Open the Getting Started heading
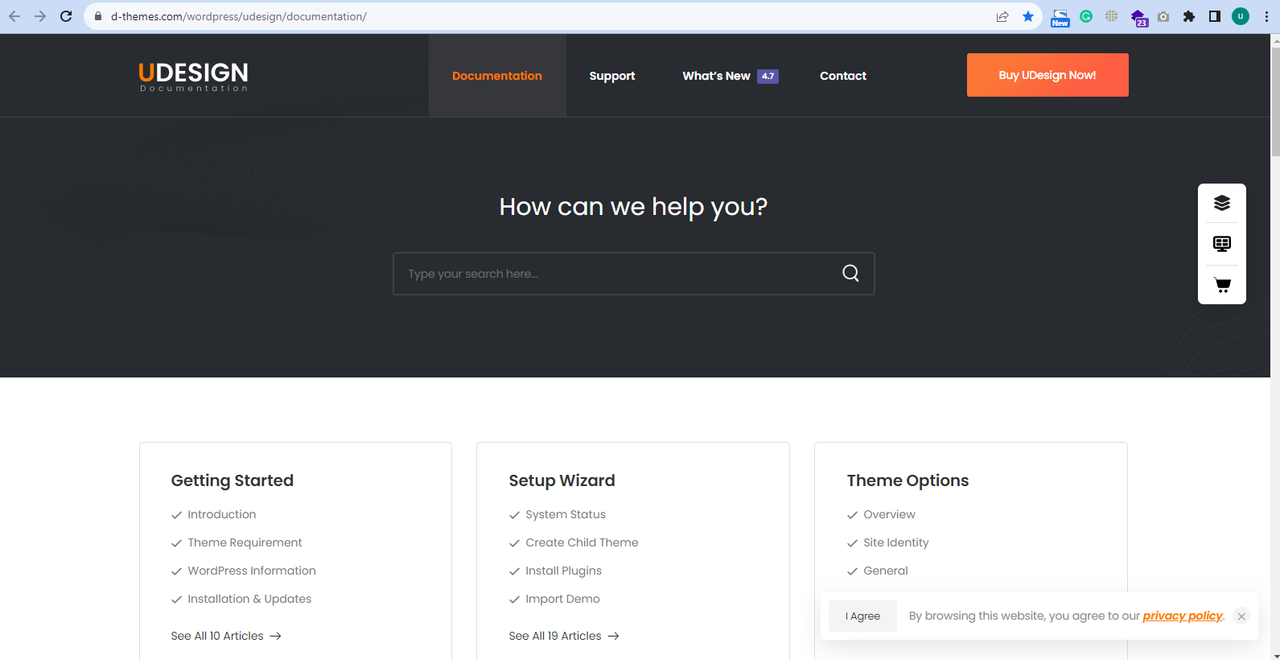This screenshot has height=660, width=1280. point(232,481)
